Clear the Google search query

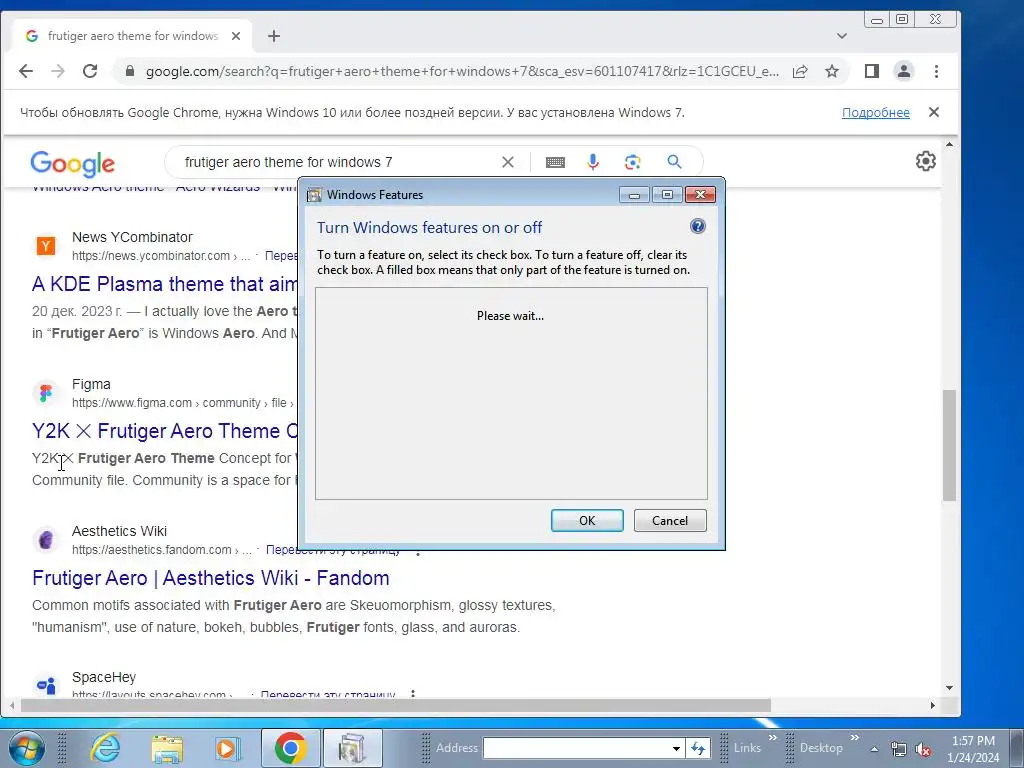pyautogui.click(x=507, y=162)
